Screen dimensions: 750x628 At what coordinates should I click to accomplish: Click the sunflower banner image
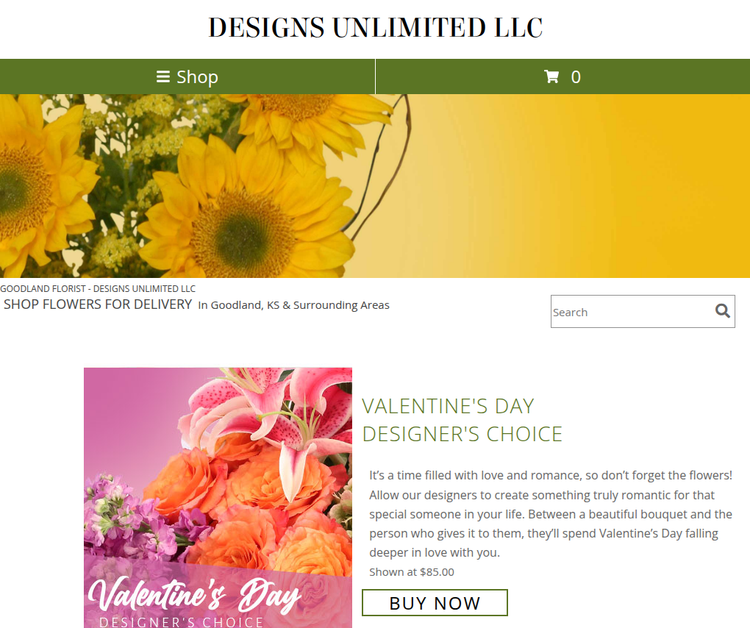point(375,186)
